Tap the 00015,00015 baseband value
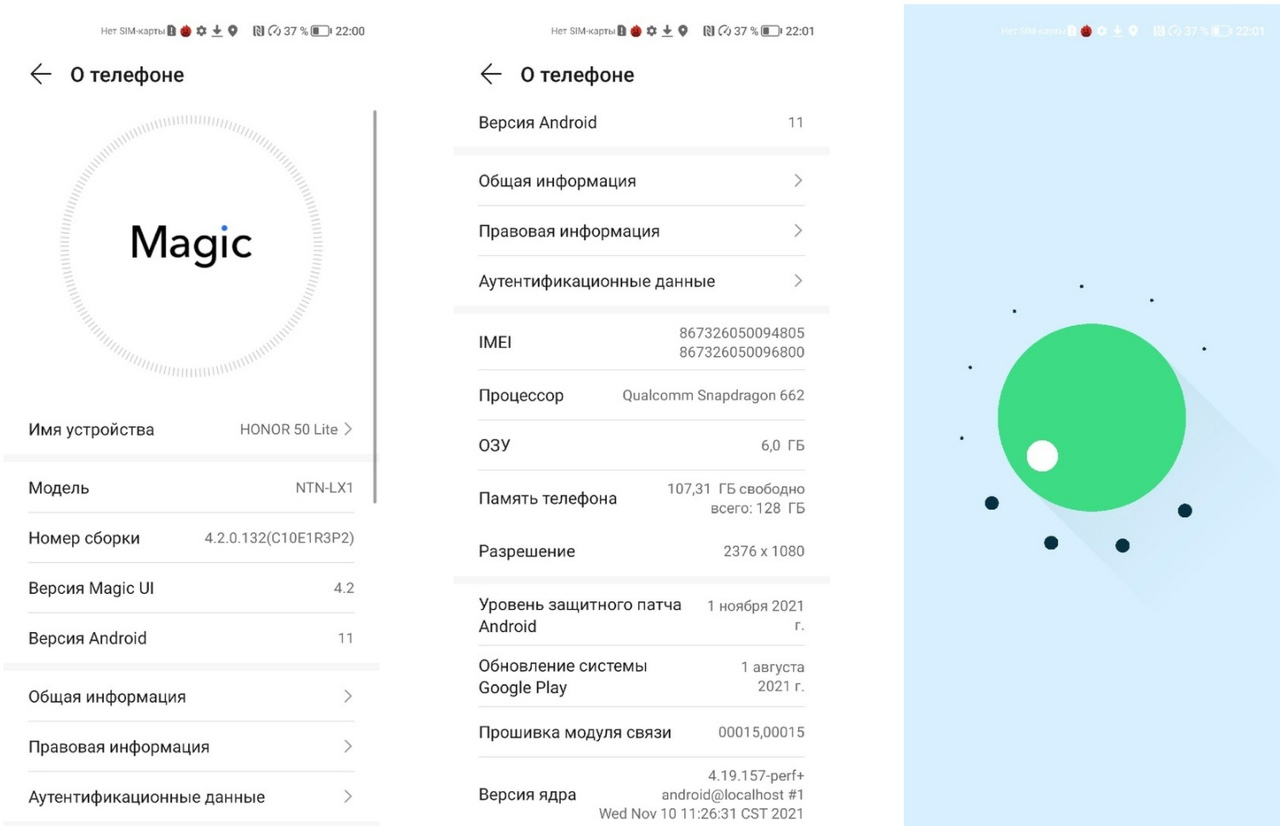The width and height of the screenshot is (1280, 826). pyautogui.click(x=761, y=733)
